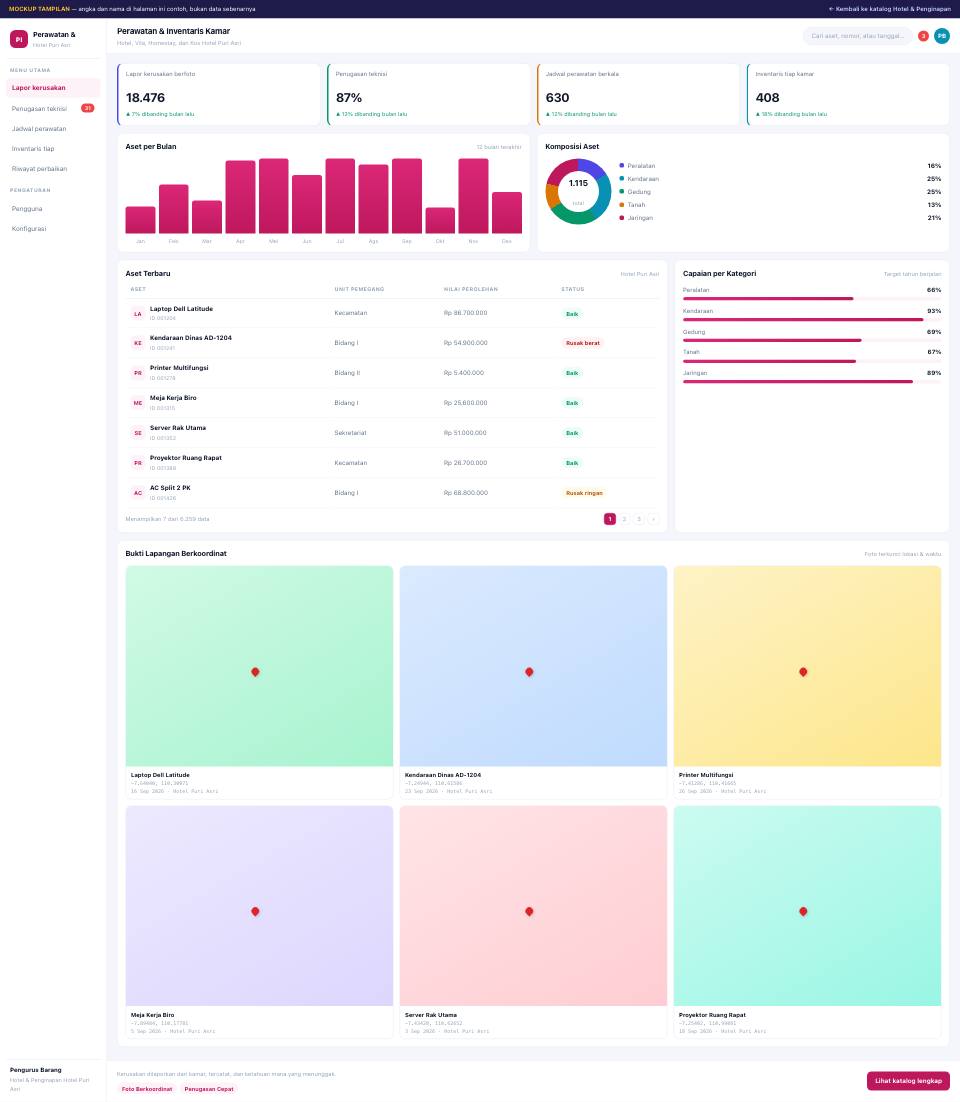960x1102 pixels.
Task: Go to pagination page 3
Action: 639,519
